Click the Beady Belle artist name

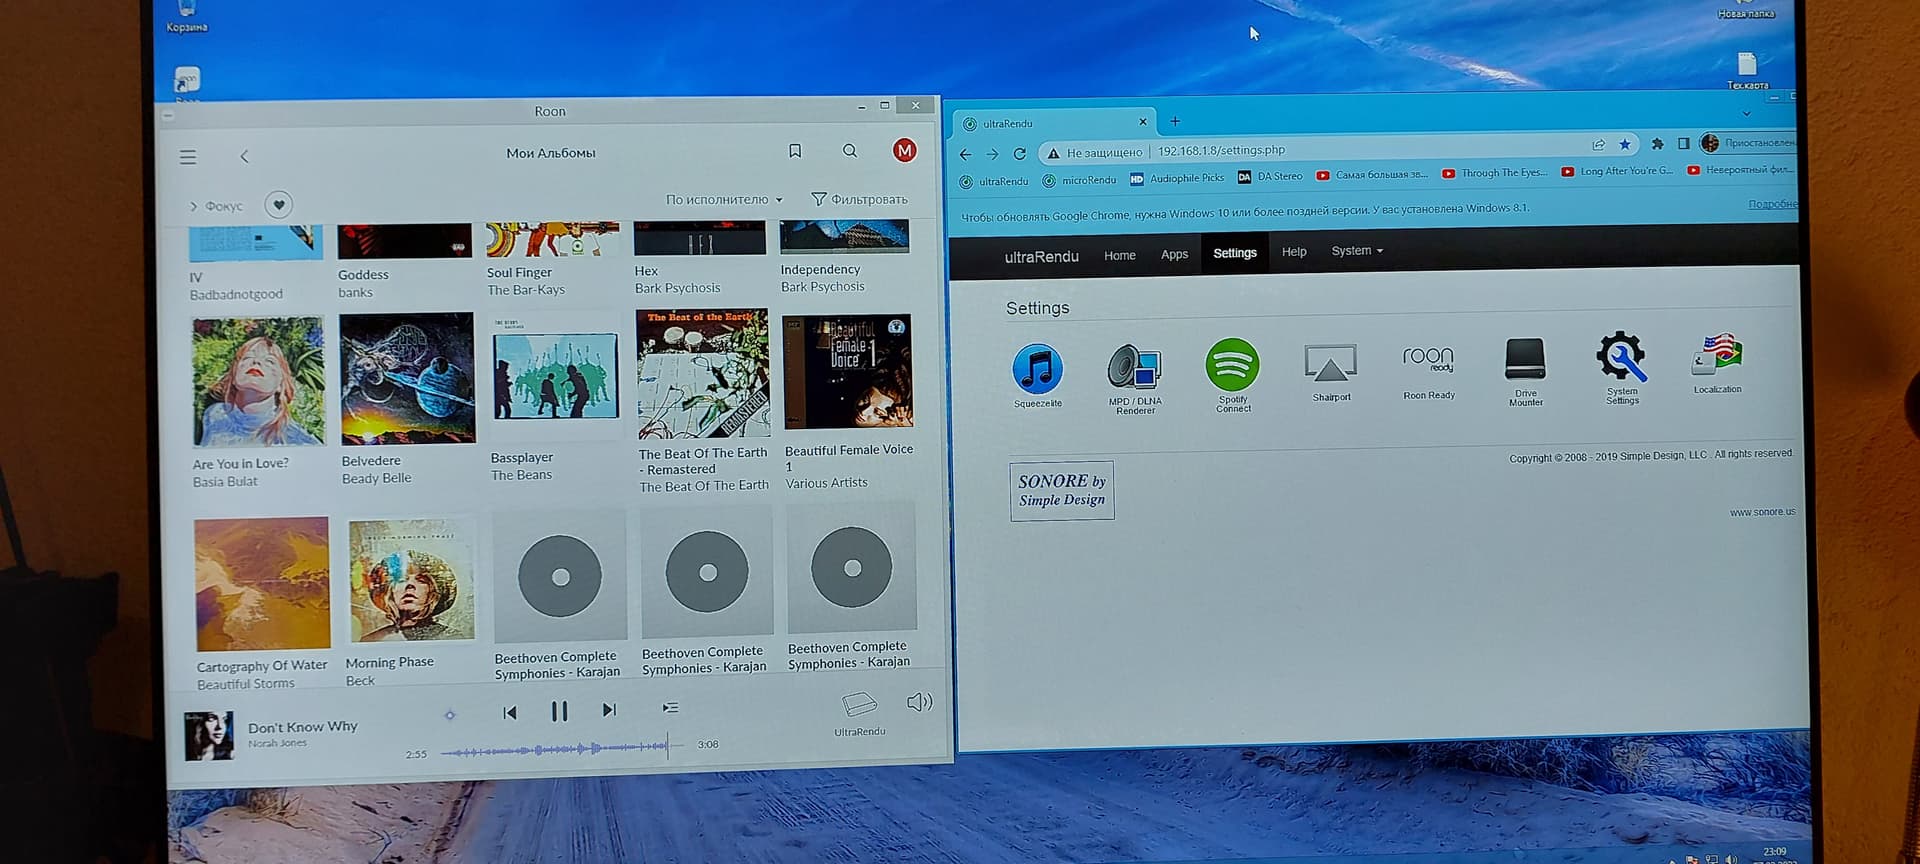pyautogui.click(x=376, y=479)
